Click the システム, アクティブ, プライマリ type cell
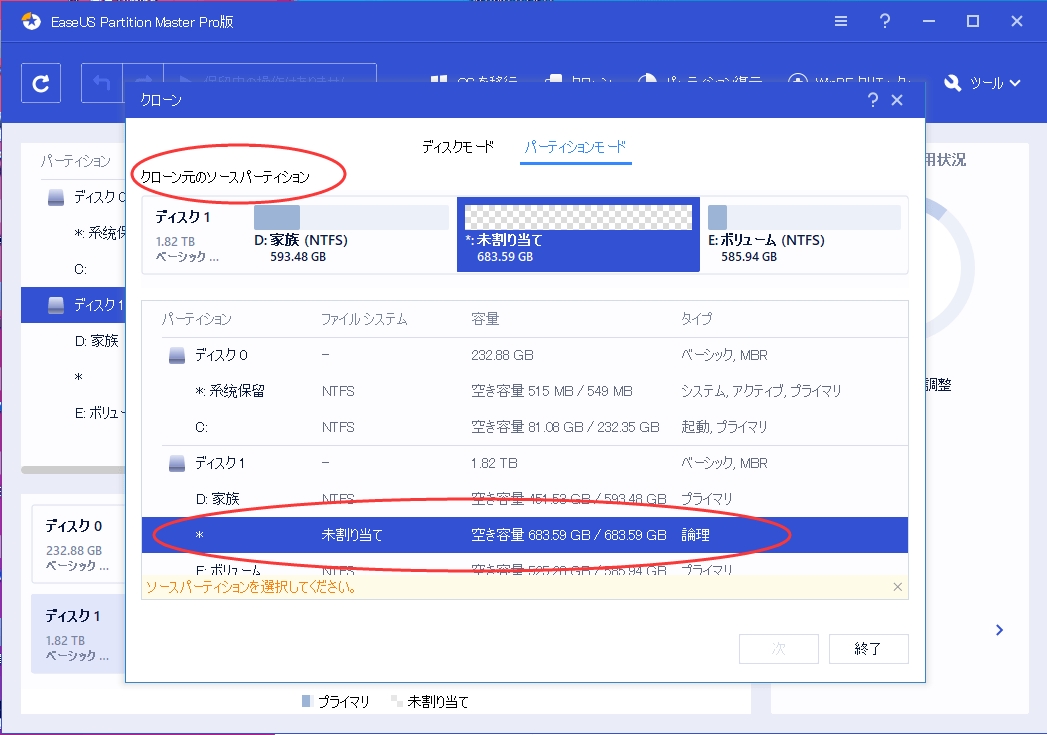The image size is (1047, 735). pos(761,391)
